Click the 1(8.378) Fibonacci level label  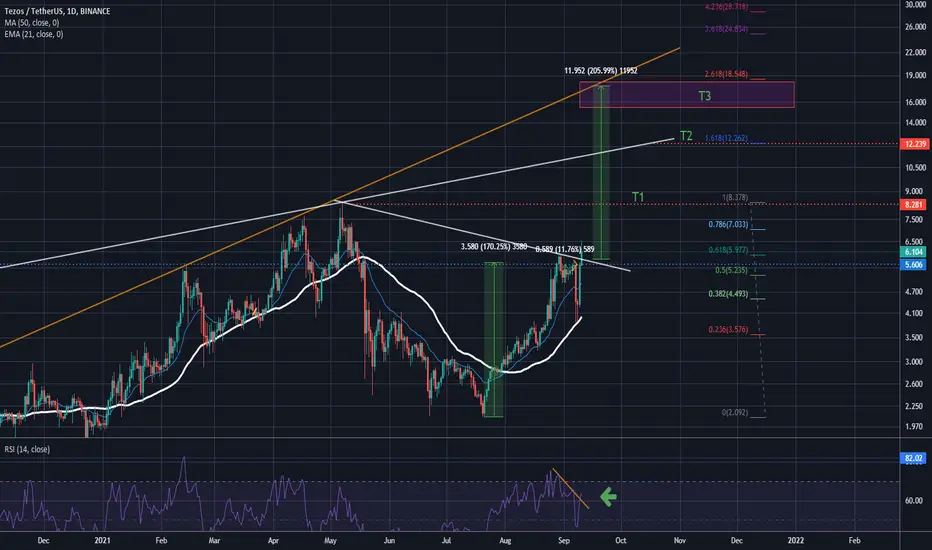(735, 197)
